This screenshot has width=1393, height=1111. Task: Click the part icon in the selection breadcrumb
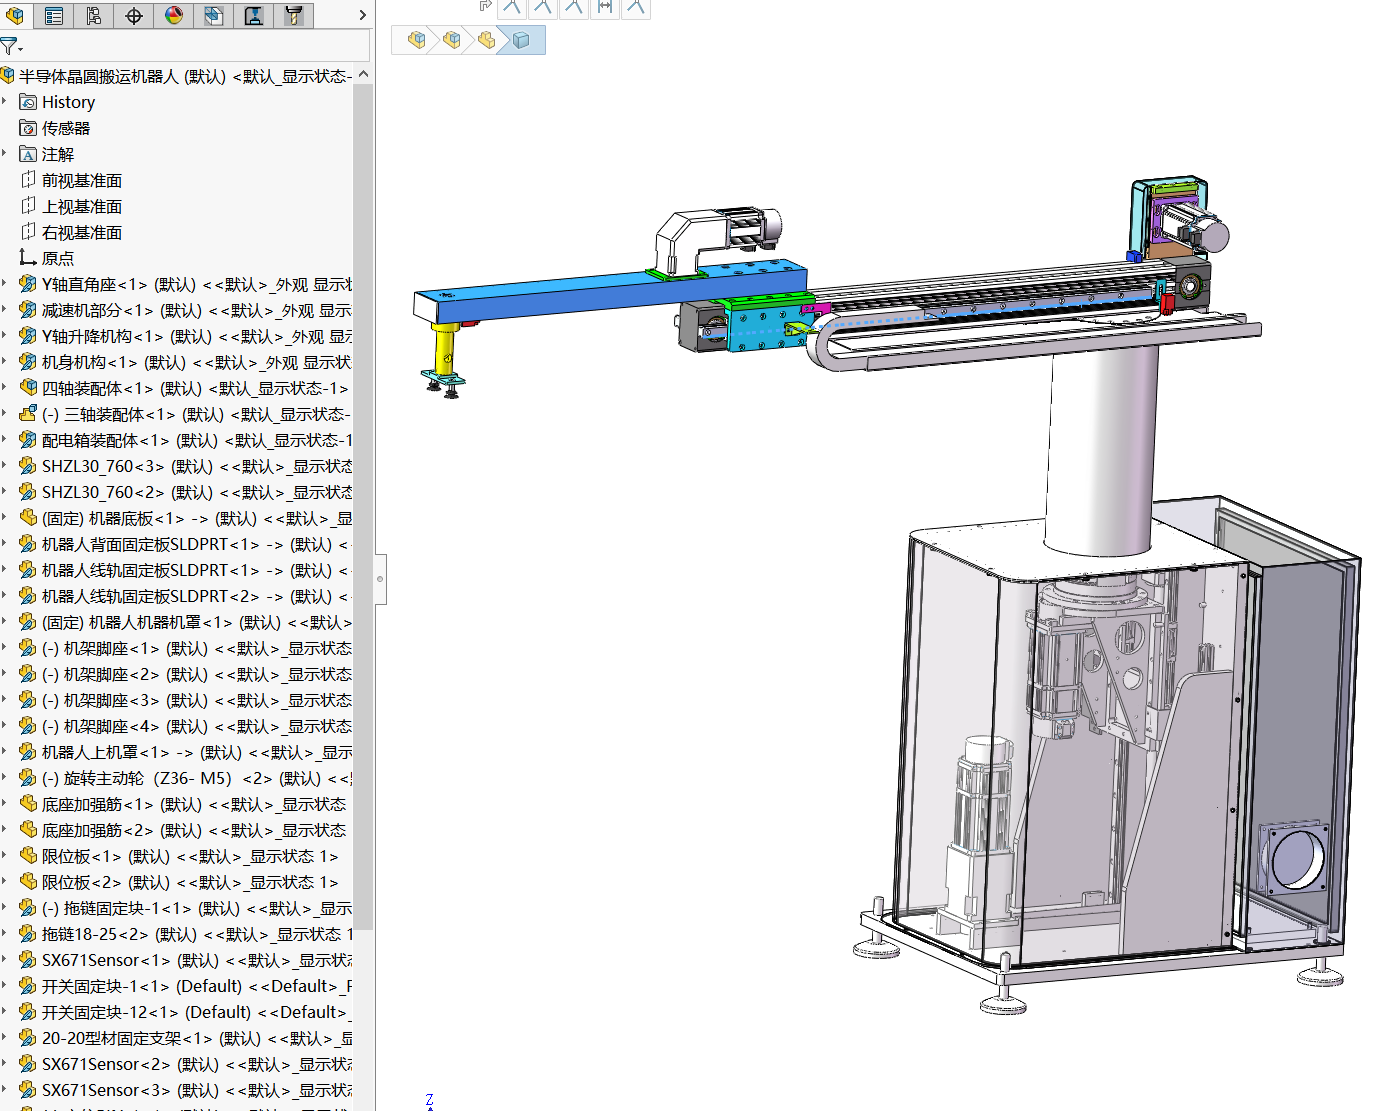pyautogui.click(x=486, y=40)
